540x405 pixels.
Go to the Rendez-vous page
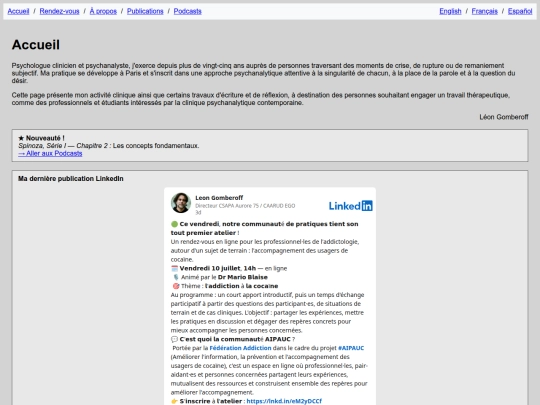pos(59,11)
